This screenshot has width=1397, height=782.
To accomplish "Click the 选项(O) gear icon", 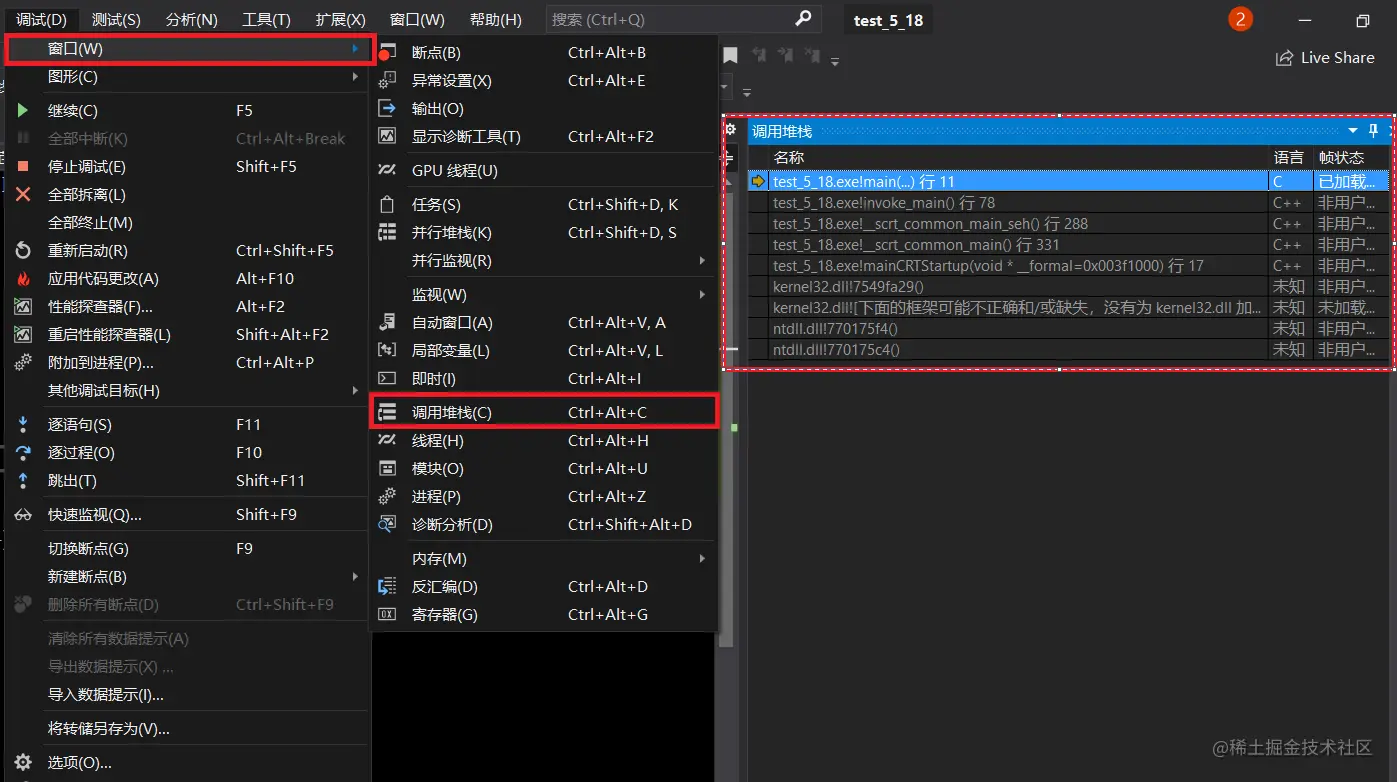I will 23,763.
